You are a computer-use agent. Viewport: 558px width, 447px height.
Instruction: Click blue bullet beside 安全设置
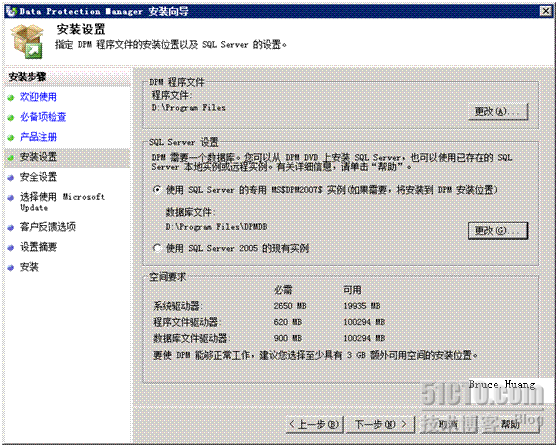pyautogui.click(x=11, y=178)
